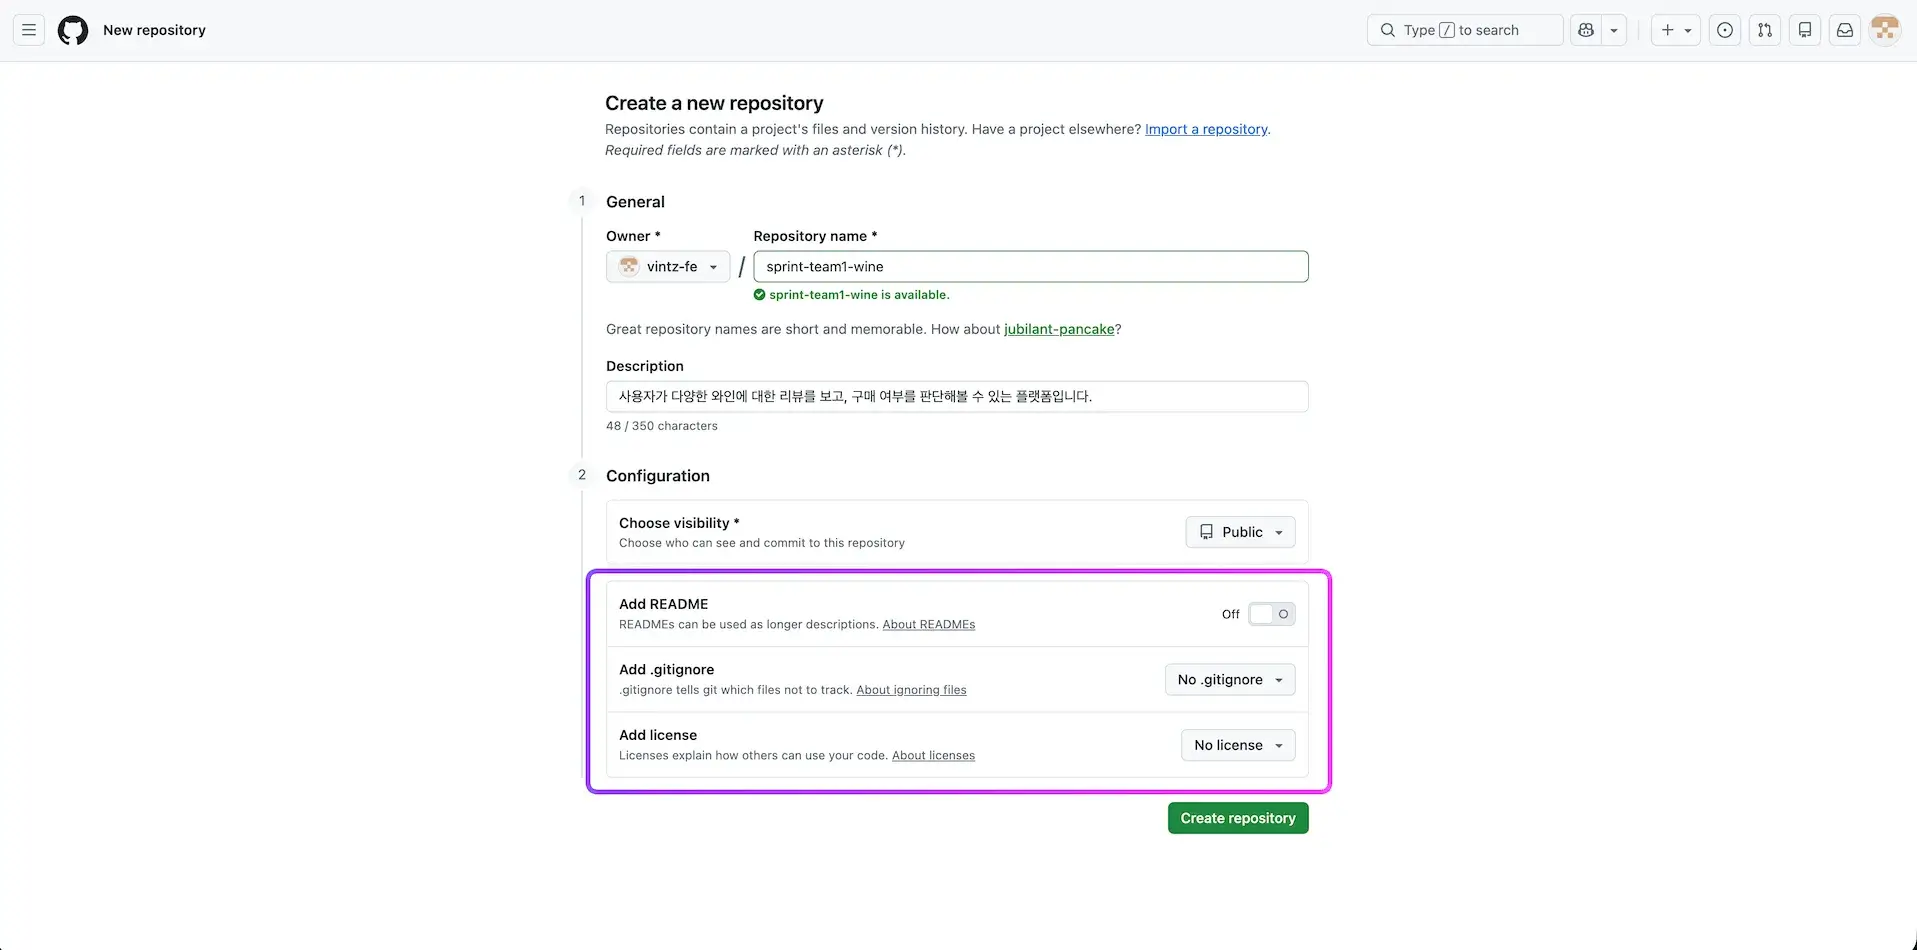Click the '48 / 350 characters' counter
1917x950 pixels.
click(x=662, y=426)
